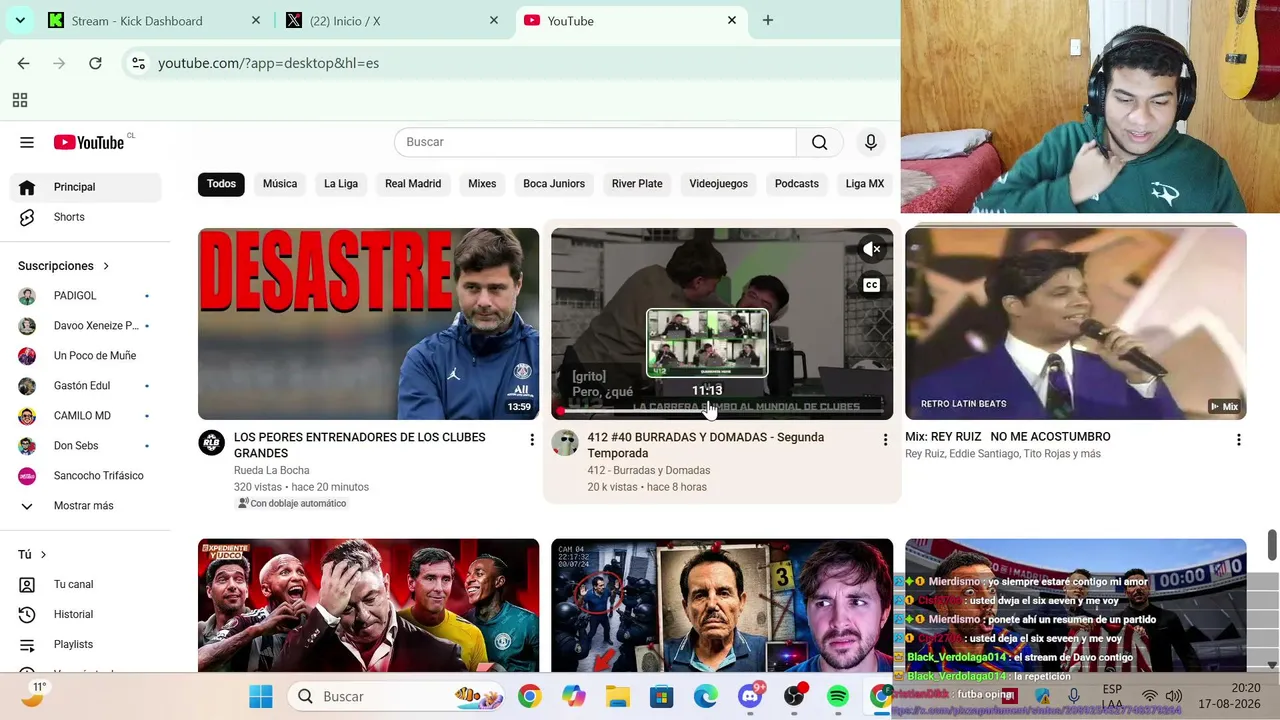Click the search magnifier button
This screenshot has height=720, width=1280.
pyautogui.click(x=820, y=142)
